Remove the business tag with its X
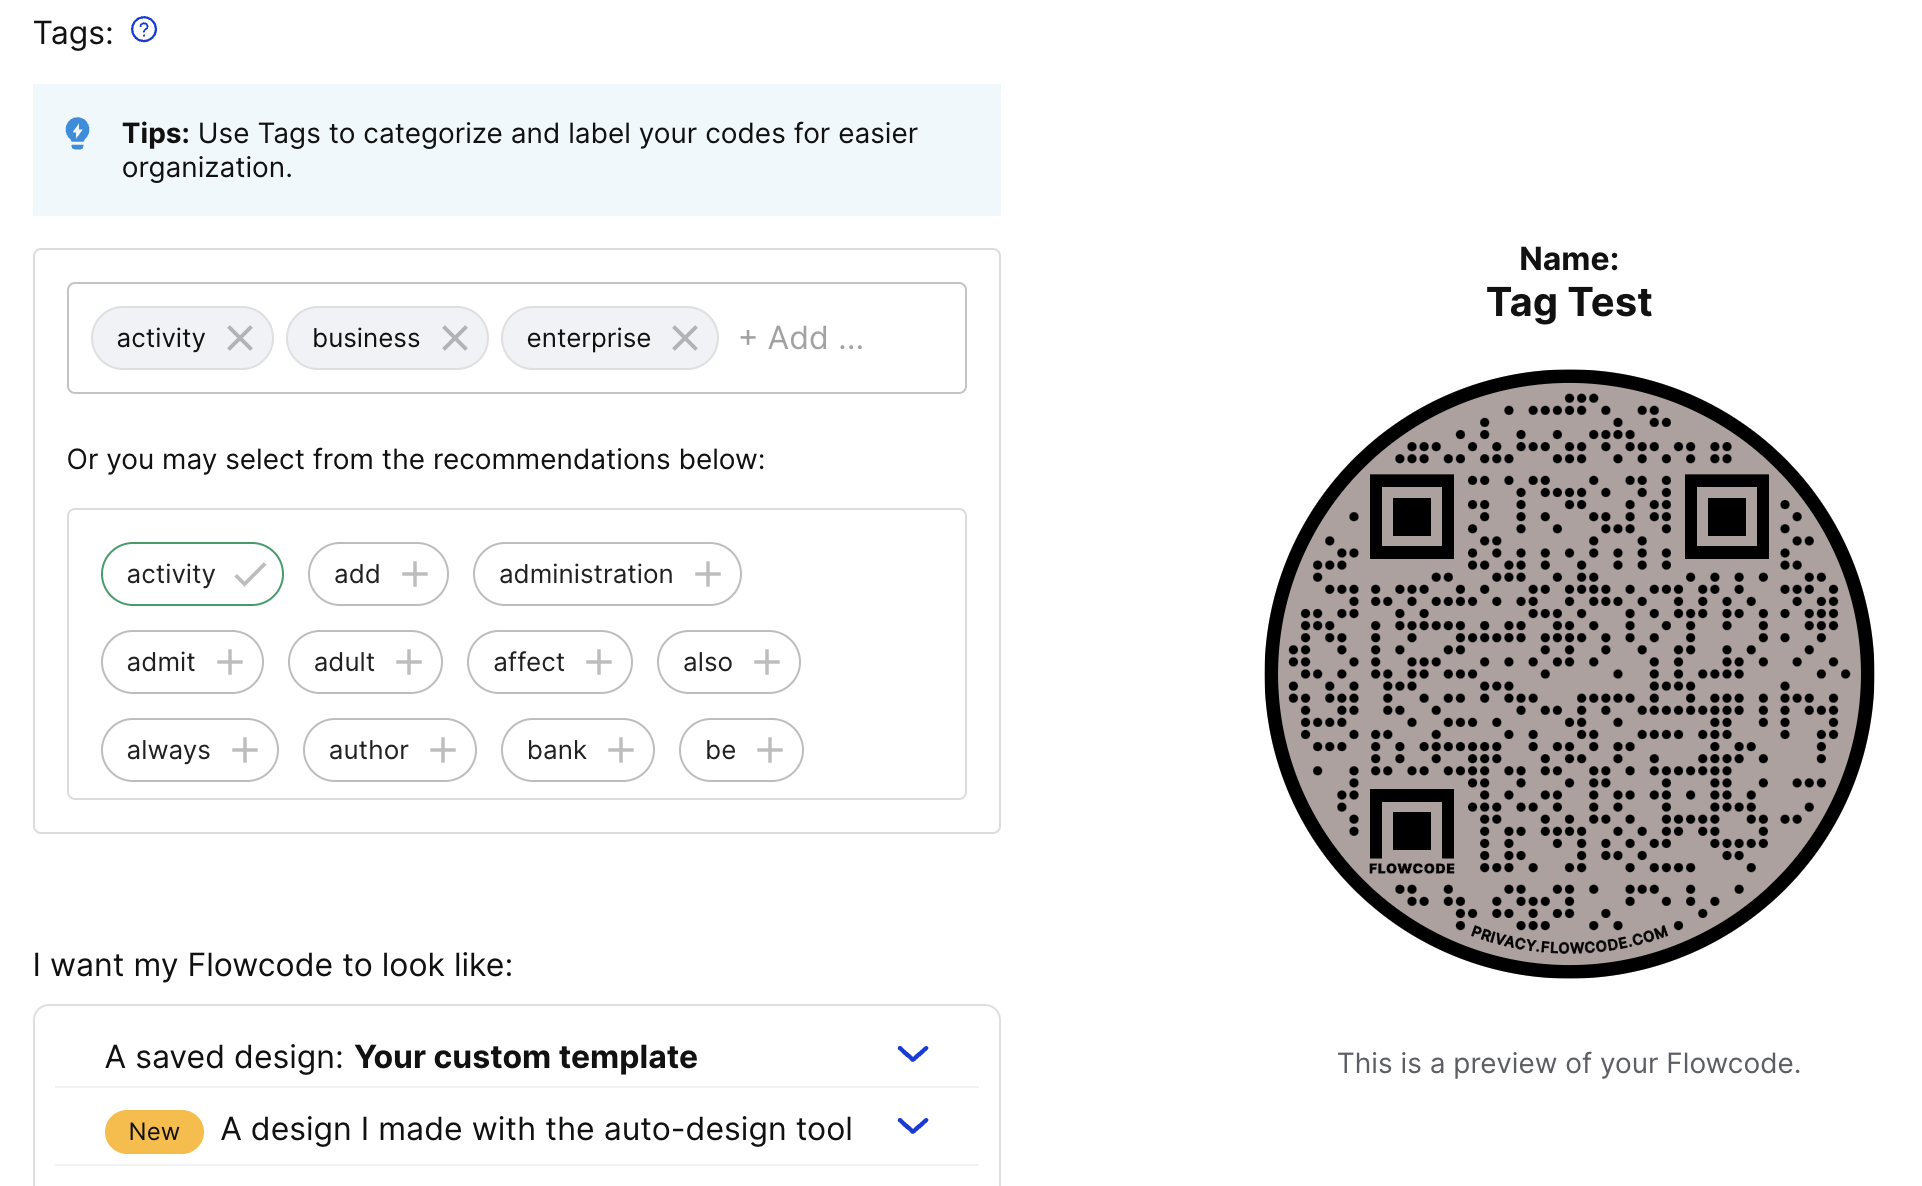The height and width of the screenshot is (1186, 1922). tap(455, 338)
